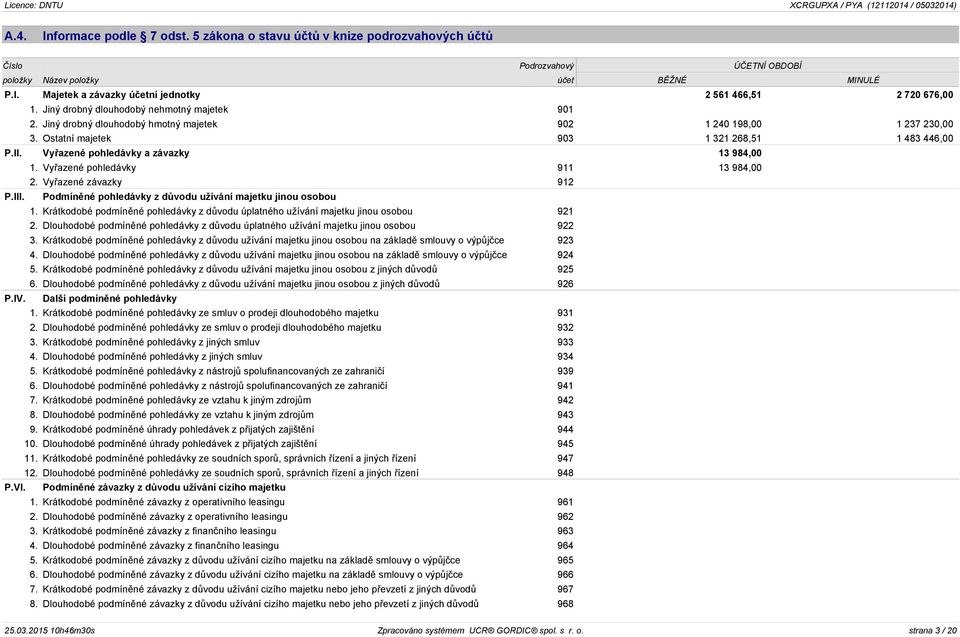The image size is (960, 637).
Task: Click the 'P.VI.' item number
Action: click(14, 488)
